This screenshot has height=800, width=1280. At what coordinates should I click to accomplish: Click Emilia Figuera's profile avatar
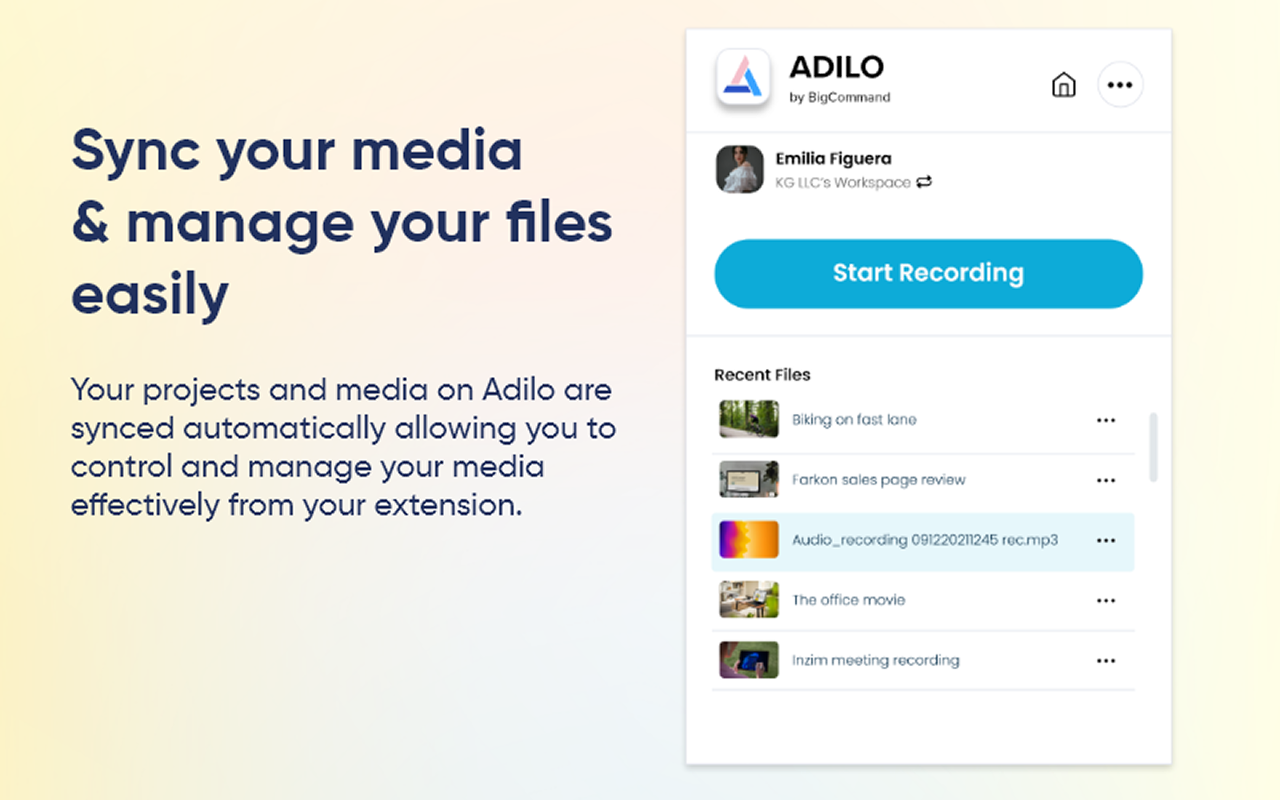pyautogui.click(x=739, y=170)
